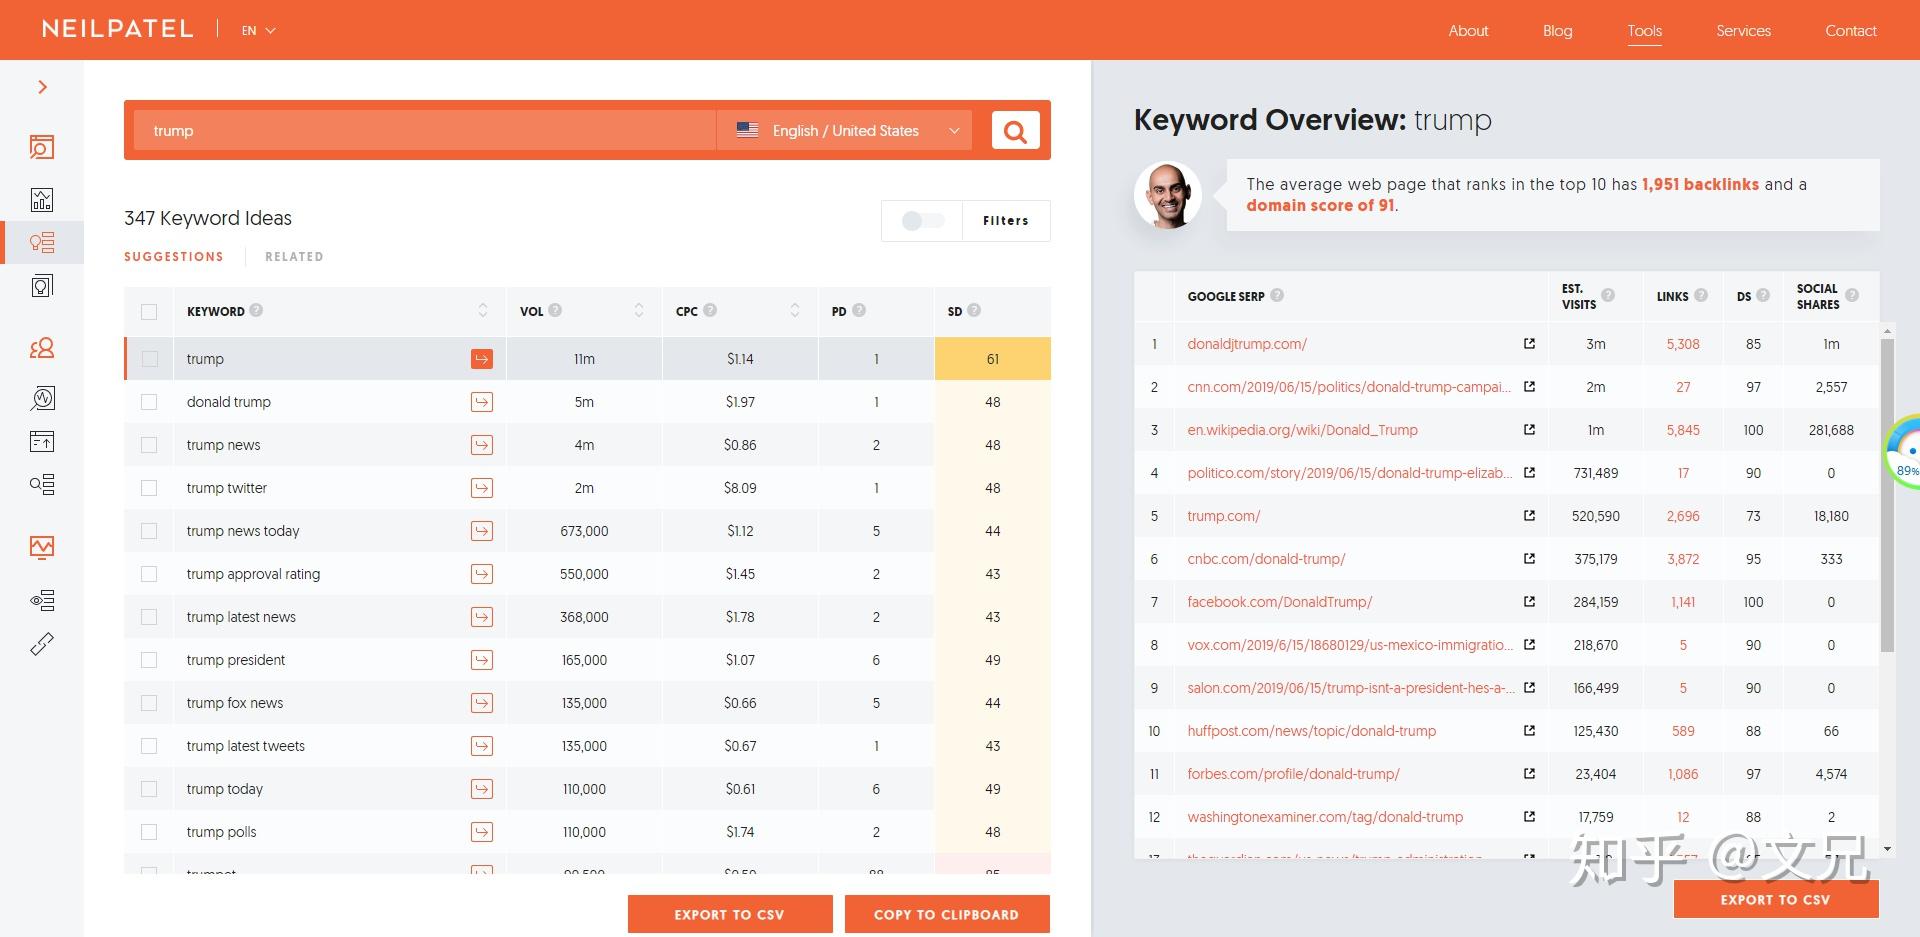Click the NEILPATEL logo
The width and height of the screenshot is (1920, 937).
[117, 30]
